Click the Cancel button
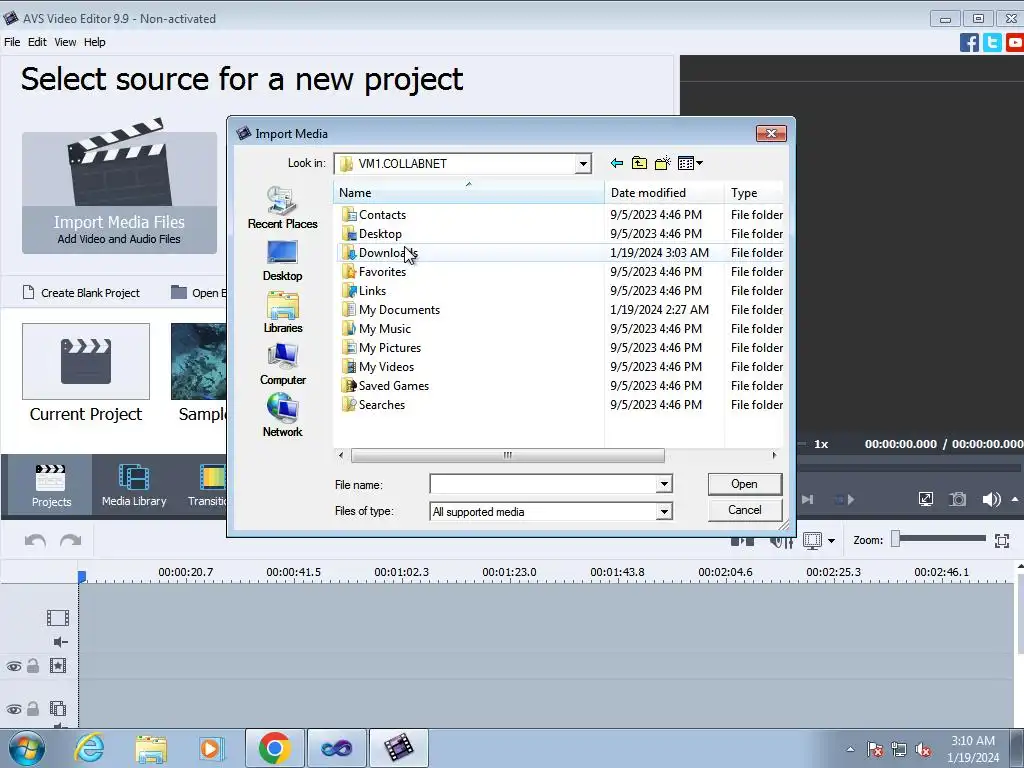Viewport: 1024px width, 768px height. click(744, 510)
